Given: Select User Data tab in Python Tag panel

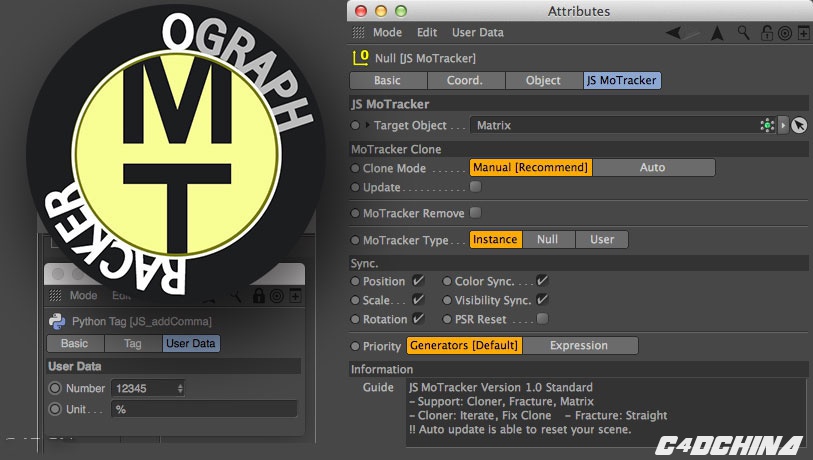Looking at the screenshot, I should click(191, 343).
